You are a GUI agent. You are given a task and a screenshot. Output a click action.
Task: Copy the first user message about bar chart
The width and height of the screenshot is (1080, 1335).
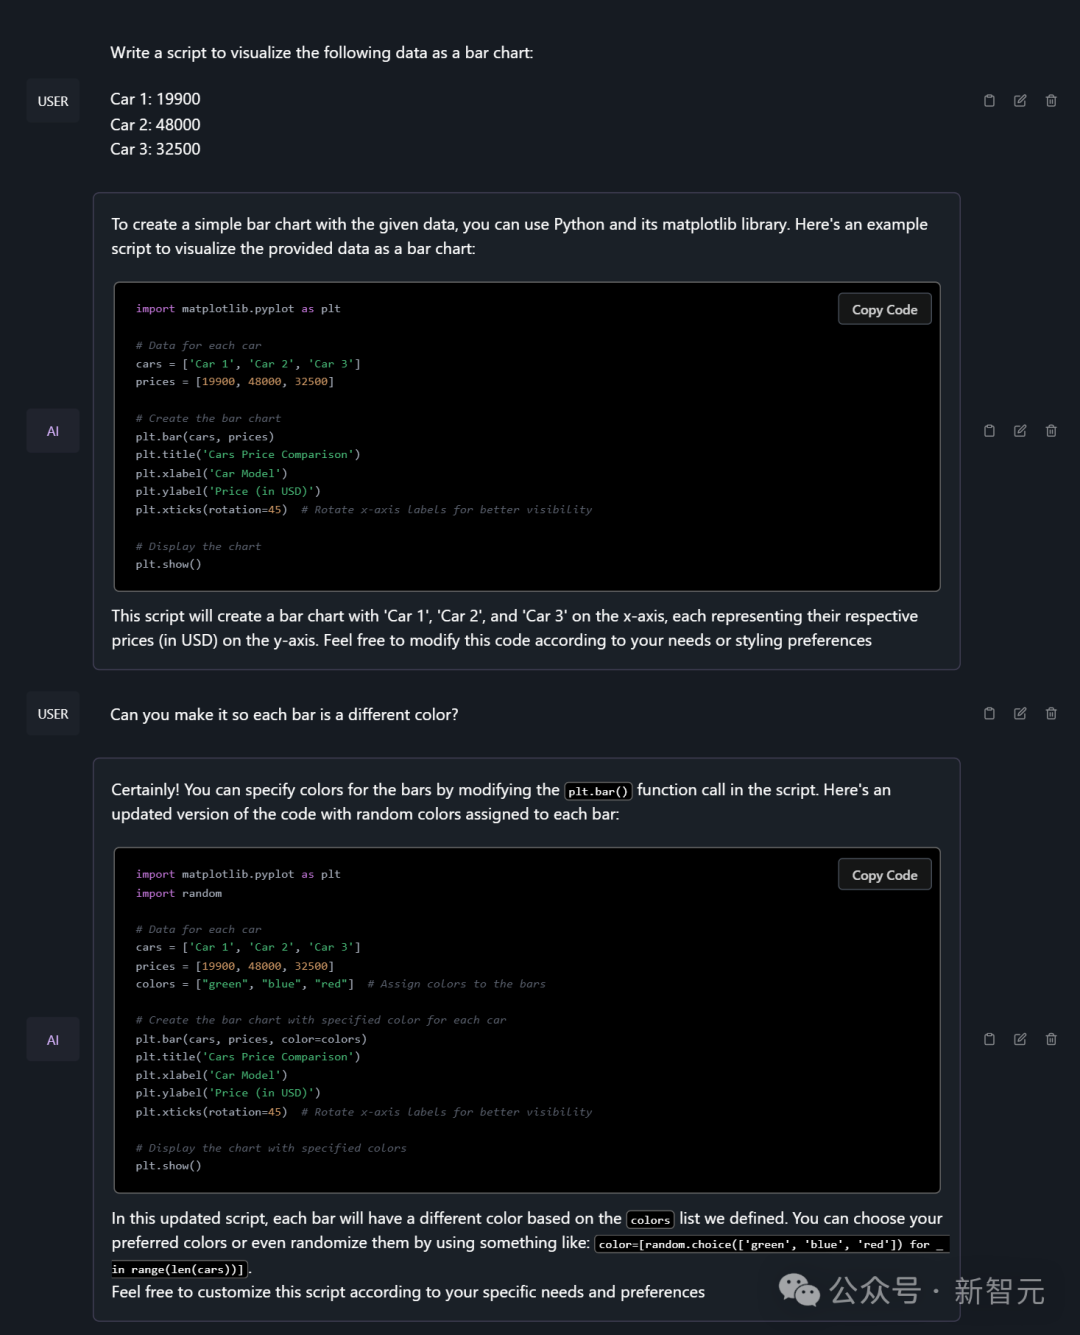pyautogui.click(x=989, y=101)
